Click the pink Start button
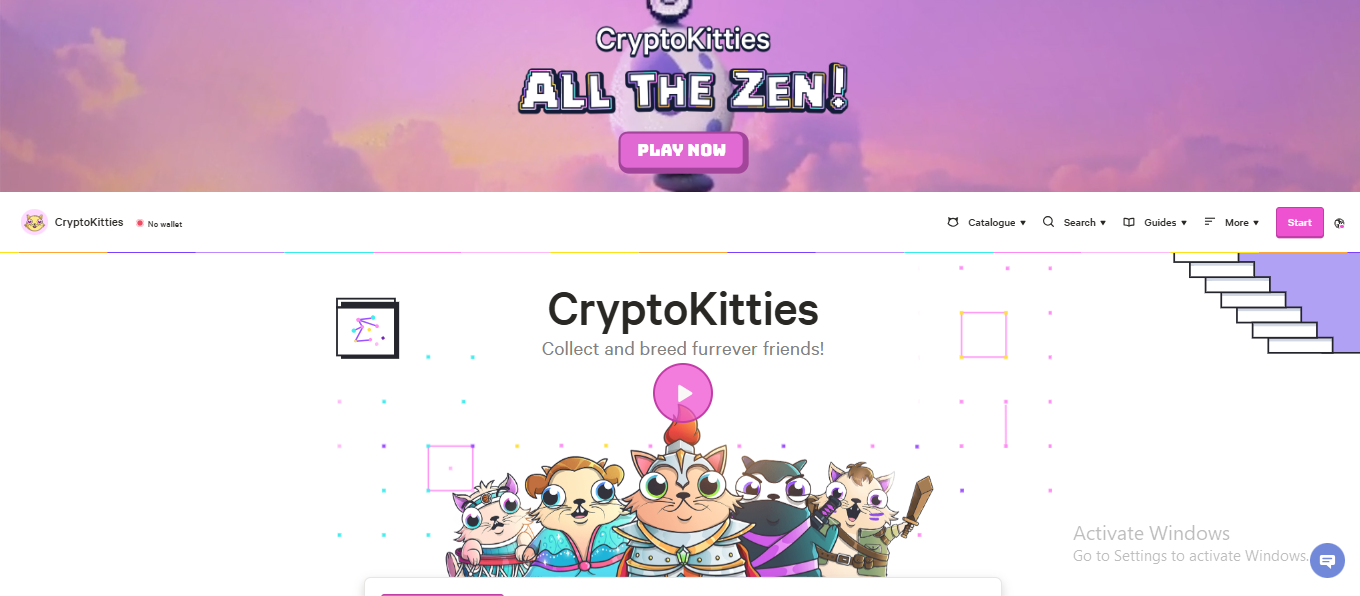Image resolution: width=1360 pixels, height=596 pixels. (x=1300, y=222)
